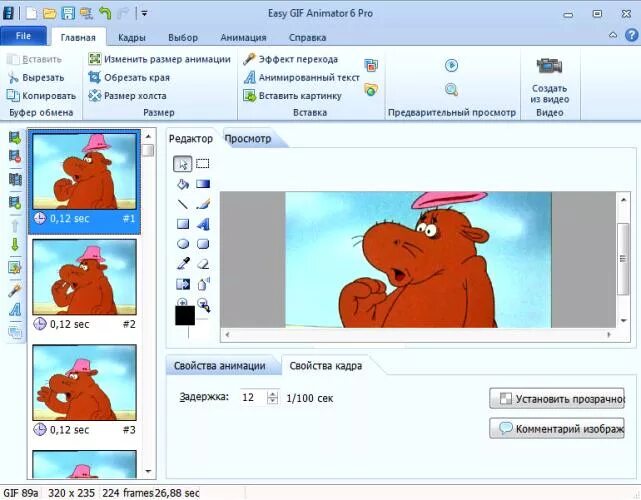The width and height of the screenshot is (641, 500).
Task: Select frame #3 thumbnail
Action: [84, 383]
